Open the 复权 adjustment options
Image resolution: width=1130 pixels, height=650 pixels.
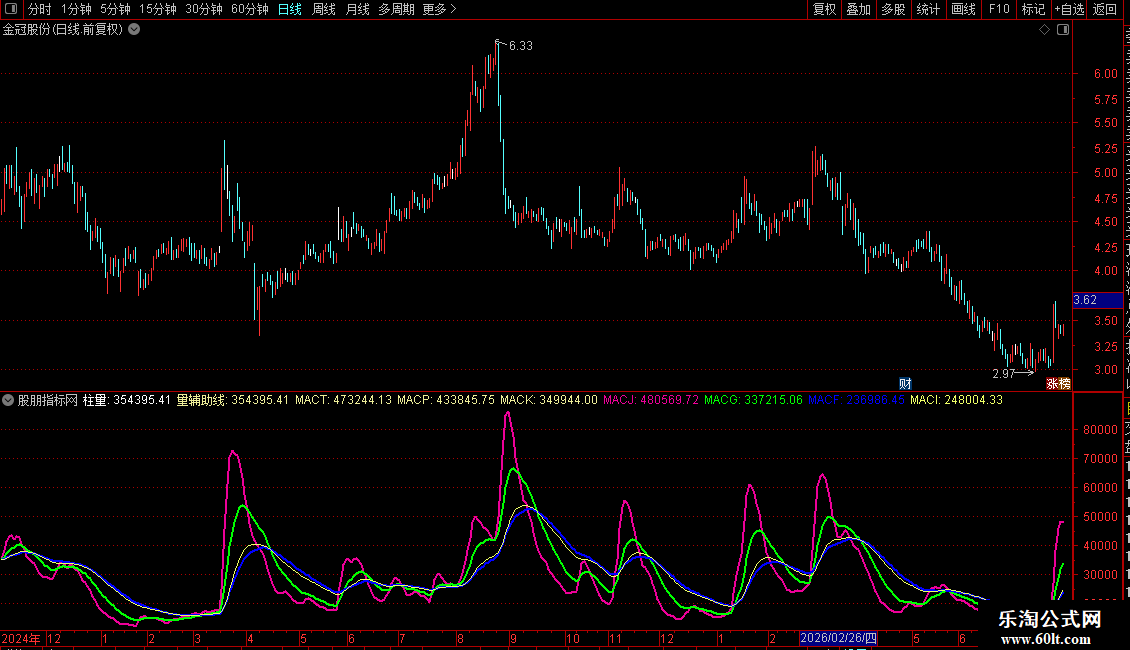[x=824, y=9]
